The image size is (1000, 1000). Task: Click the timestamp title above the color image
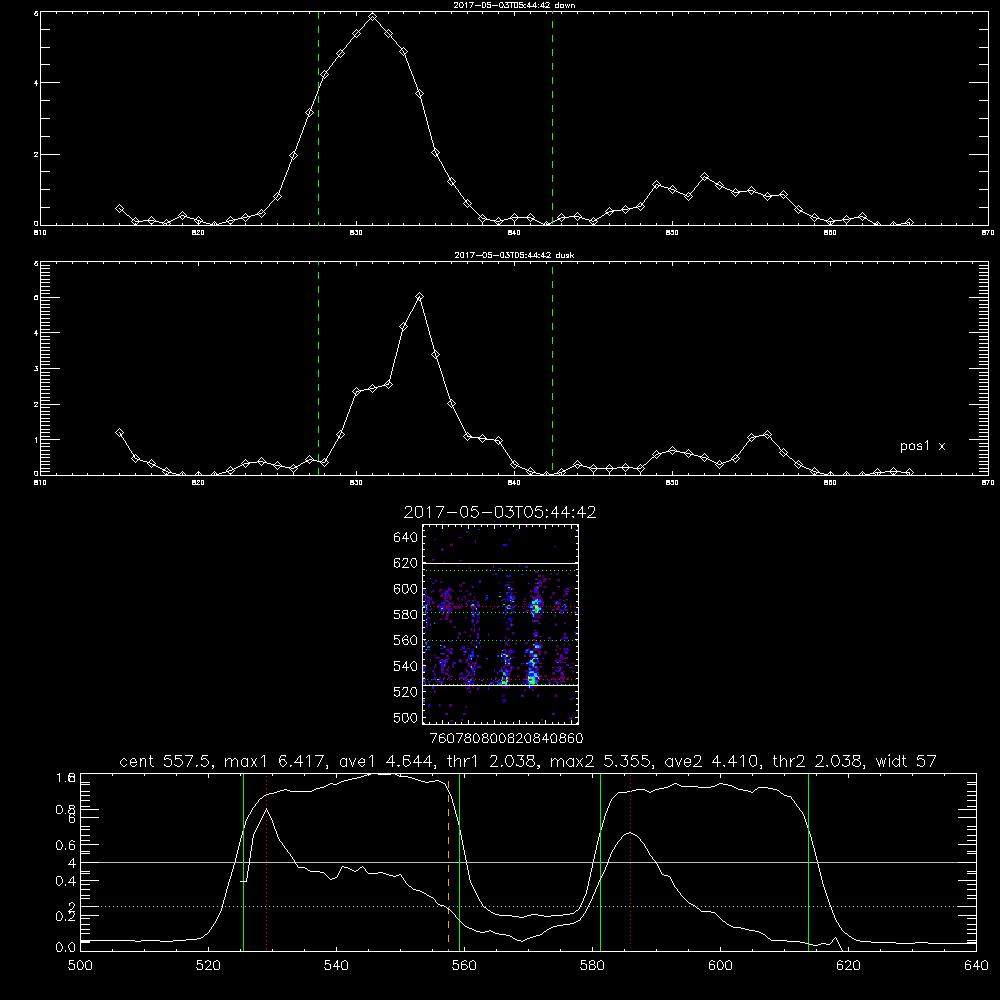click(x=500, y=512)
